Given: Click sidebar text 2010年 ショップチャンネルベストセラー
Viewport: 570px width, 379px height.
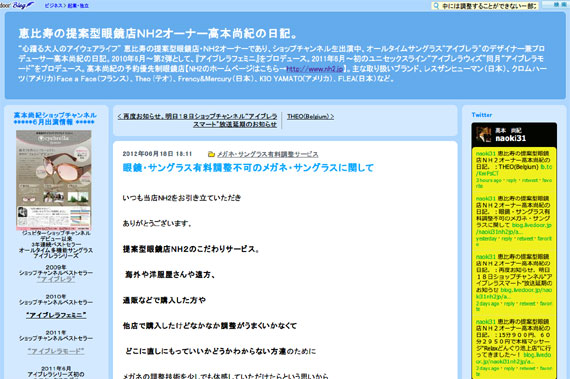Looking at the screenshot, I should point(56,299).
